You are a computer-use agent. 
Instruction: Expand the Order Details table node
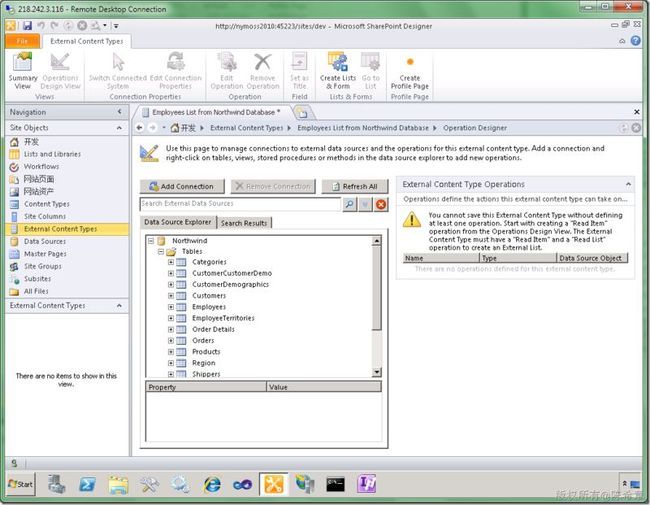pos(170,329)
